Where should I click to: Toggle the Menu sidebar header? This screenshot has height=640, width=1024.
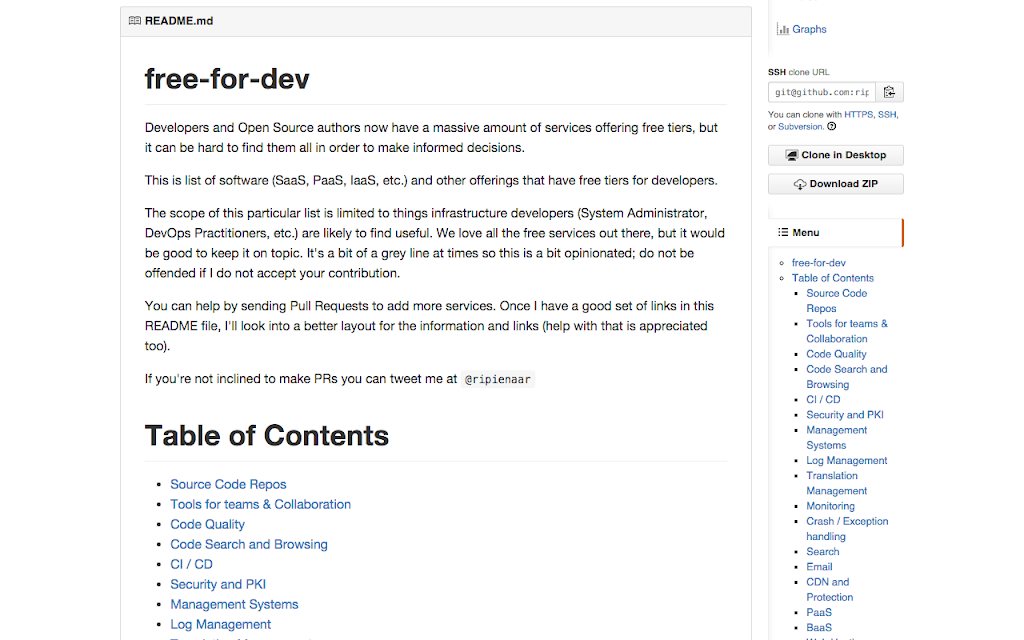(836, 232)
